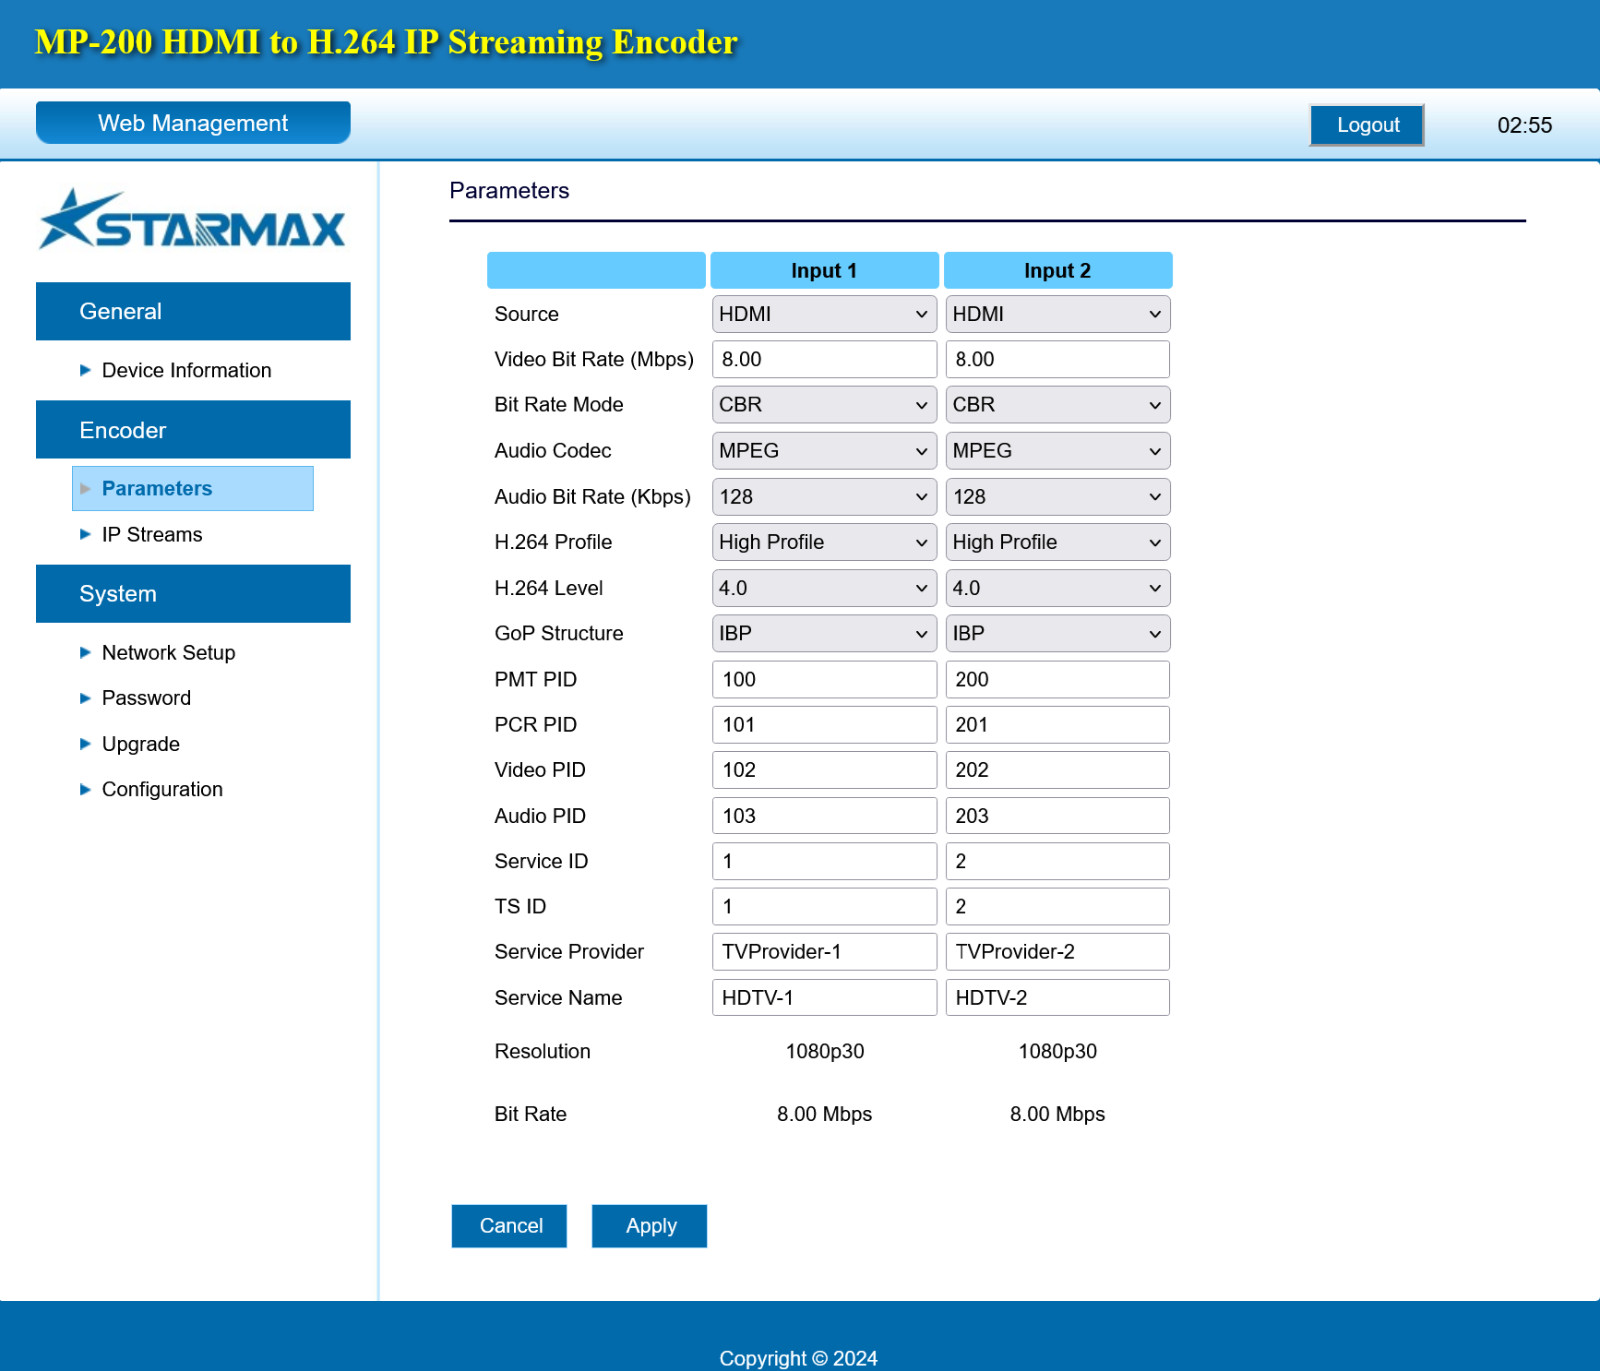
Task: Focus the Input 1 Video PID field
Action: pyautogui.click(x=824, y=770)
